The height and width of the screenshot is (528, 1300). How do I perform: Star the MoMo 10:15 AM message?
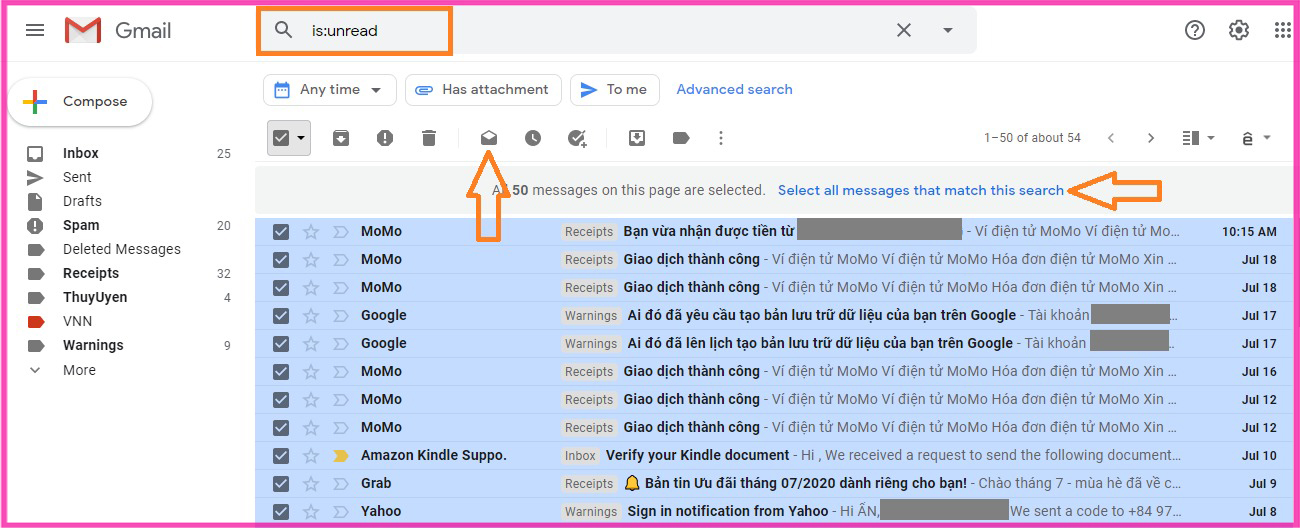coord(311,231)
